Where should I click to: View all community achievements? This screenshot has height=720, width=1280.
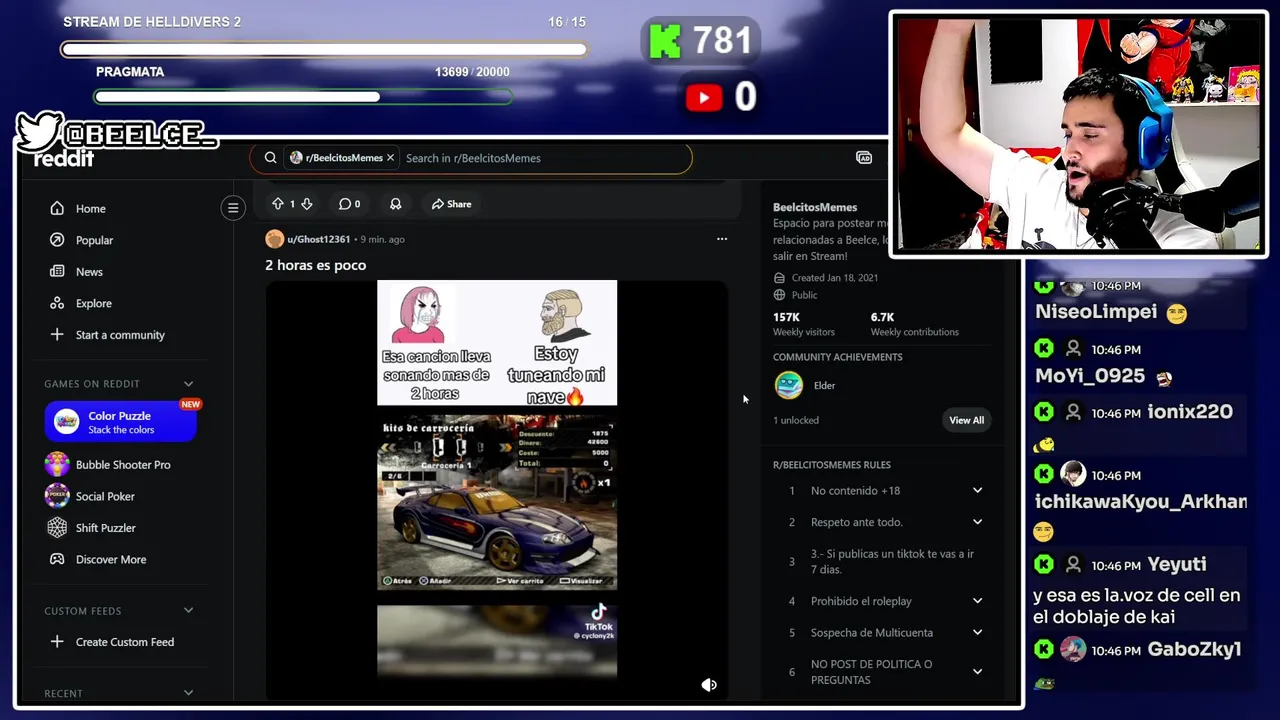tap(966, 420)
